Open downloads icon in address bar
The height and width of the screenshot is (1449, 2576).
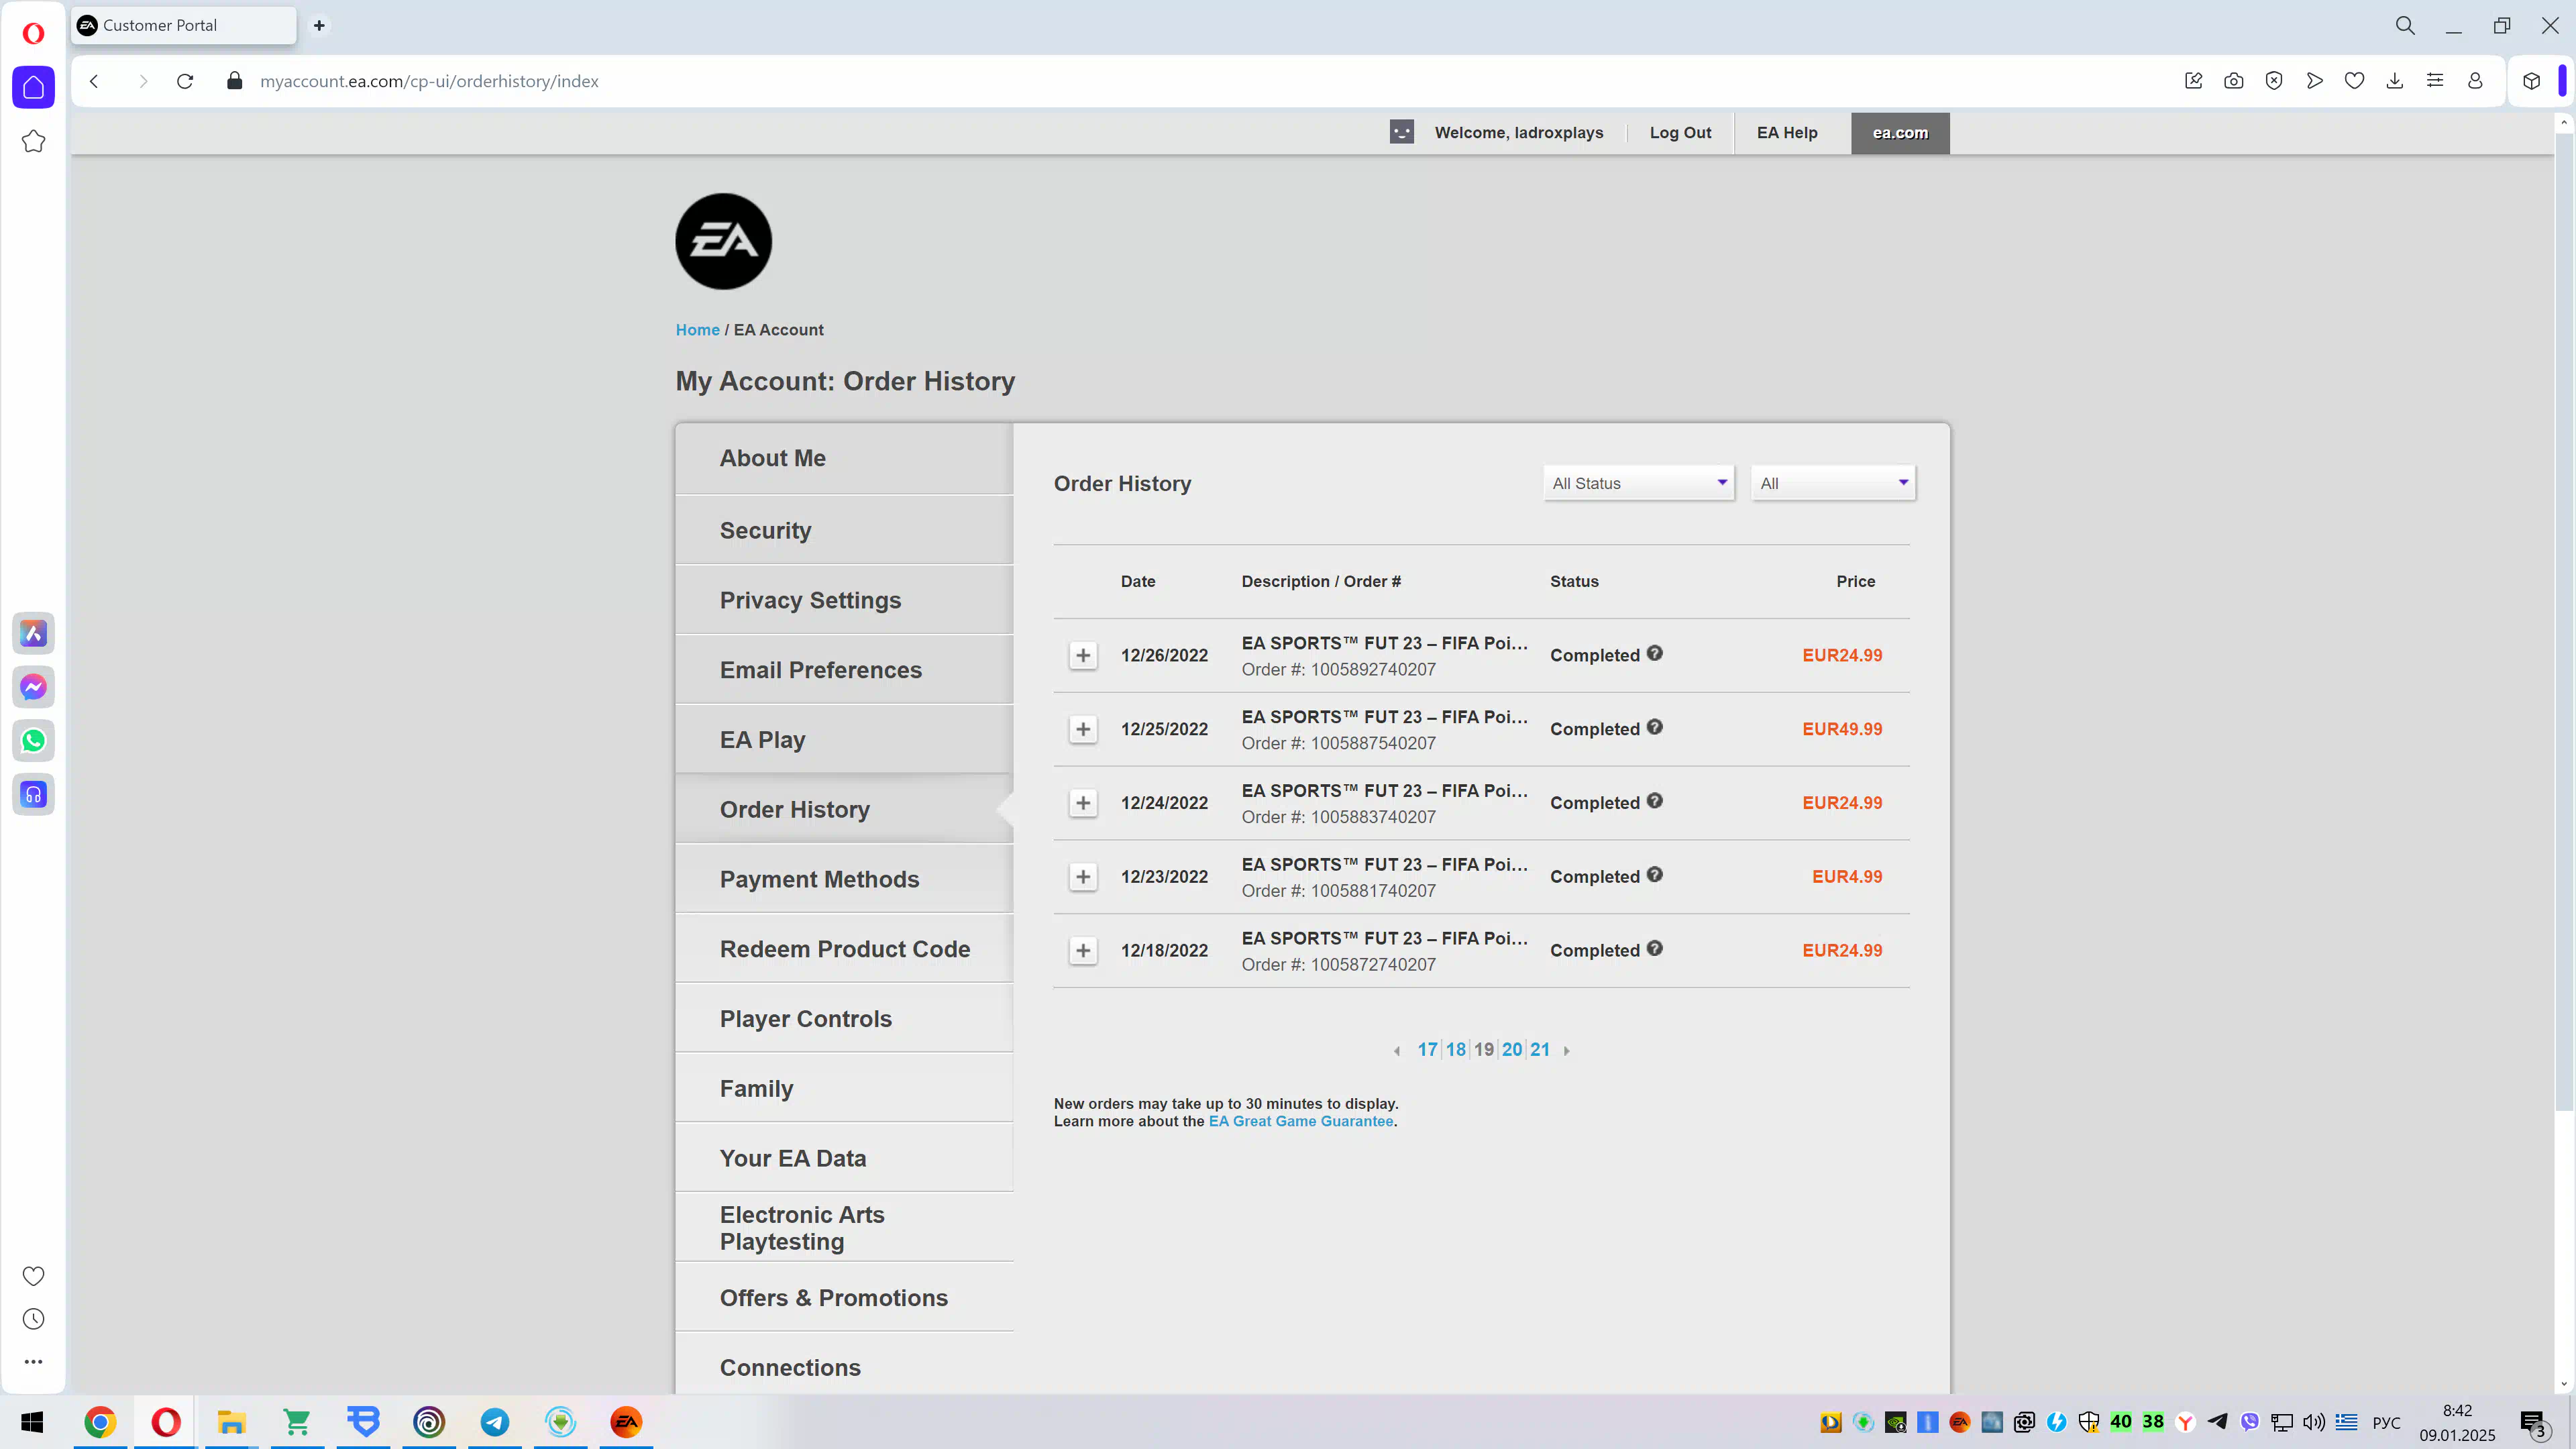pos(2394,81)
